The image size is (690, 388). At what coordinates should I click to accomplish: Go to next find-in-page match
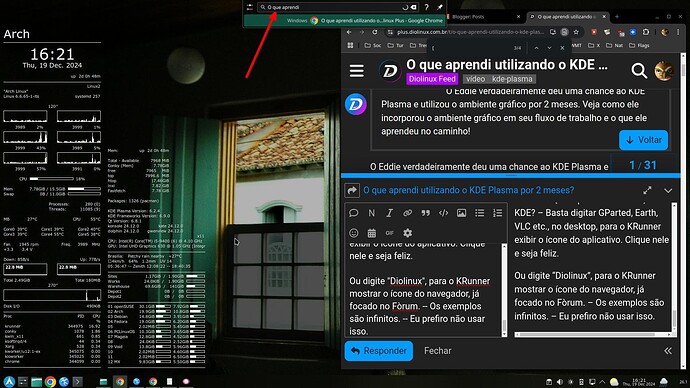point(549,48)
